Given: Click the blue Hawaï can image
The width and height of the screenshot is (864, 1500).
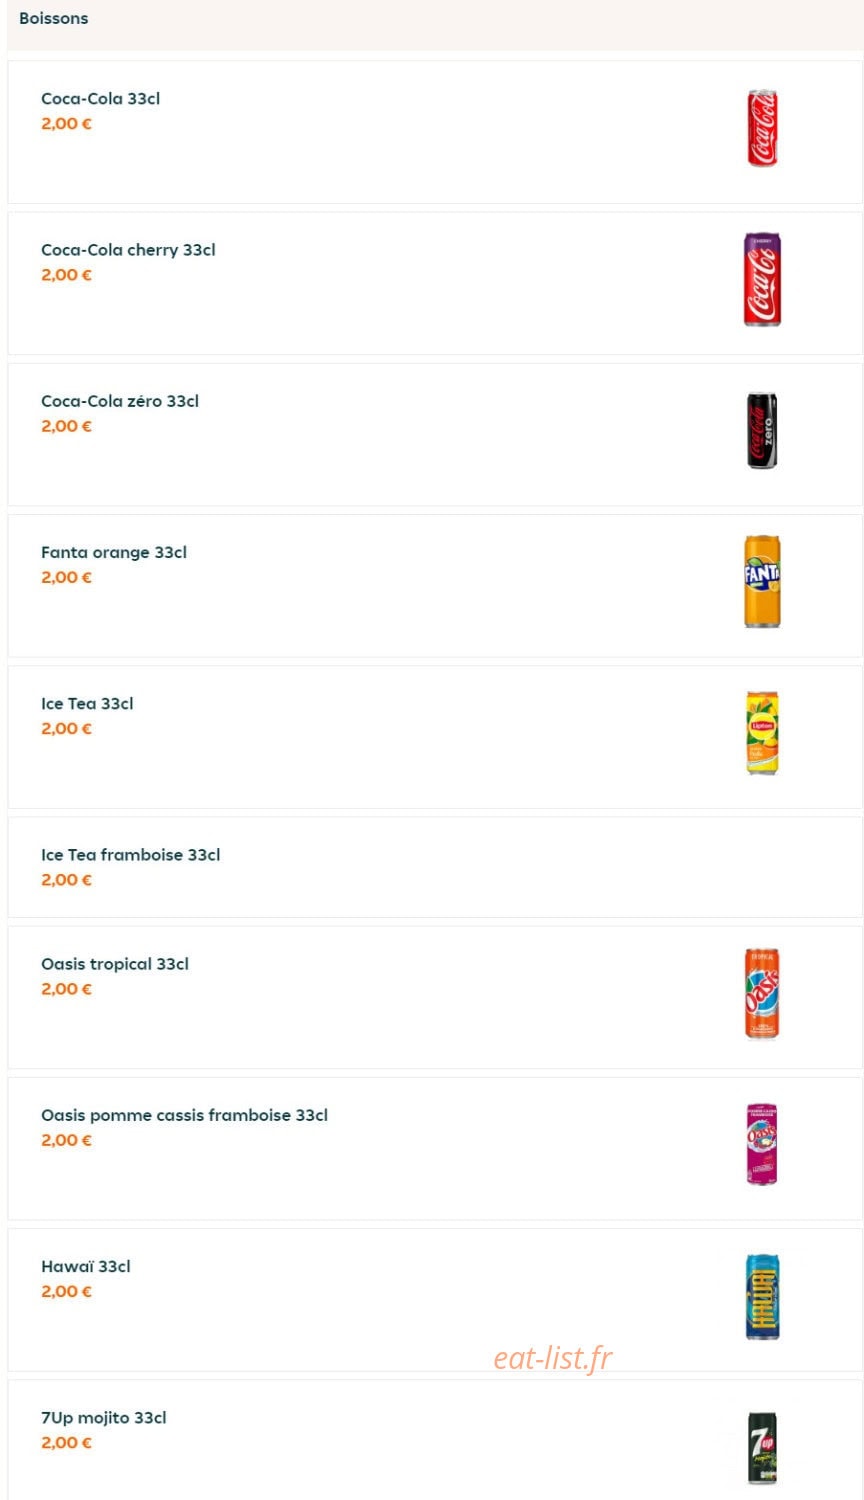Looking at the screenshot, I should (x=762, y=1296).
